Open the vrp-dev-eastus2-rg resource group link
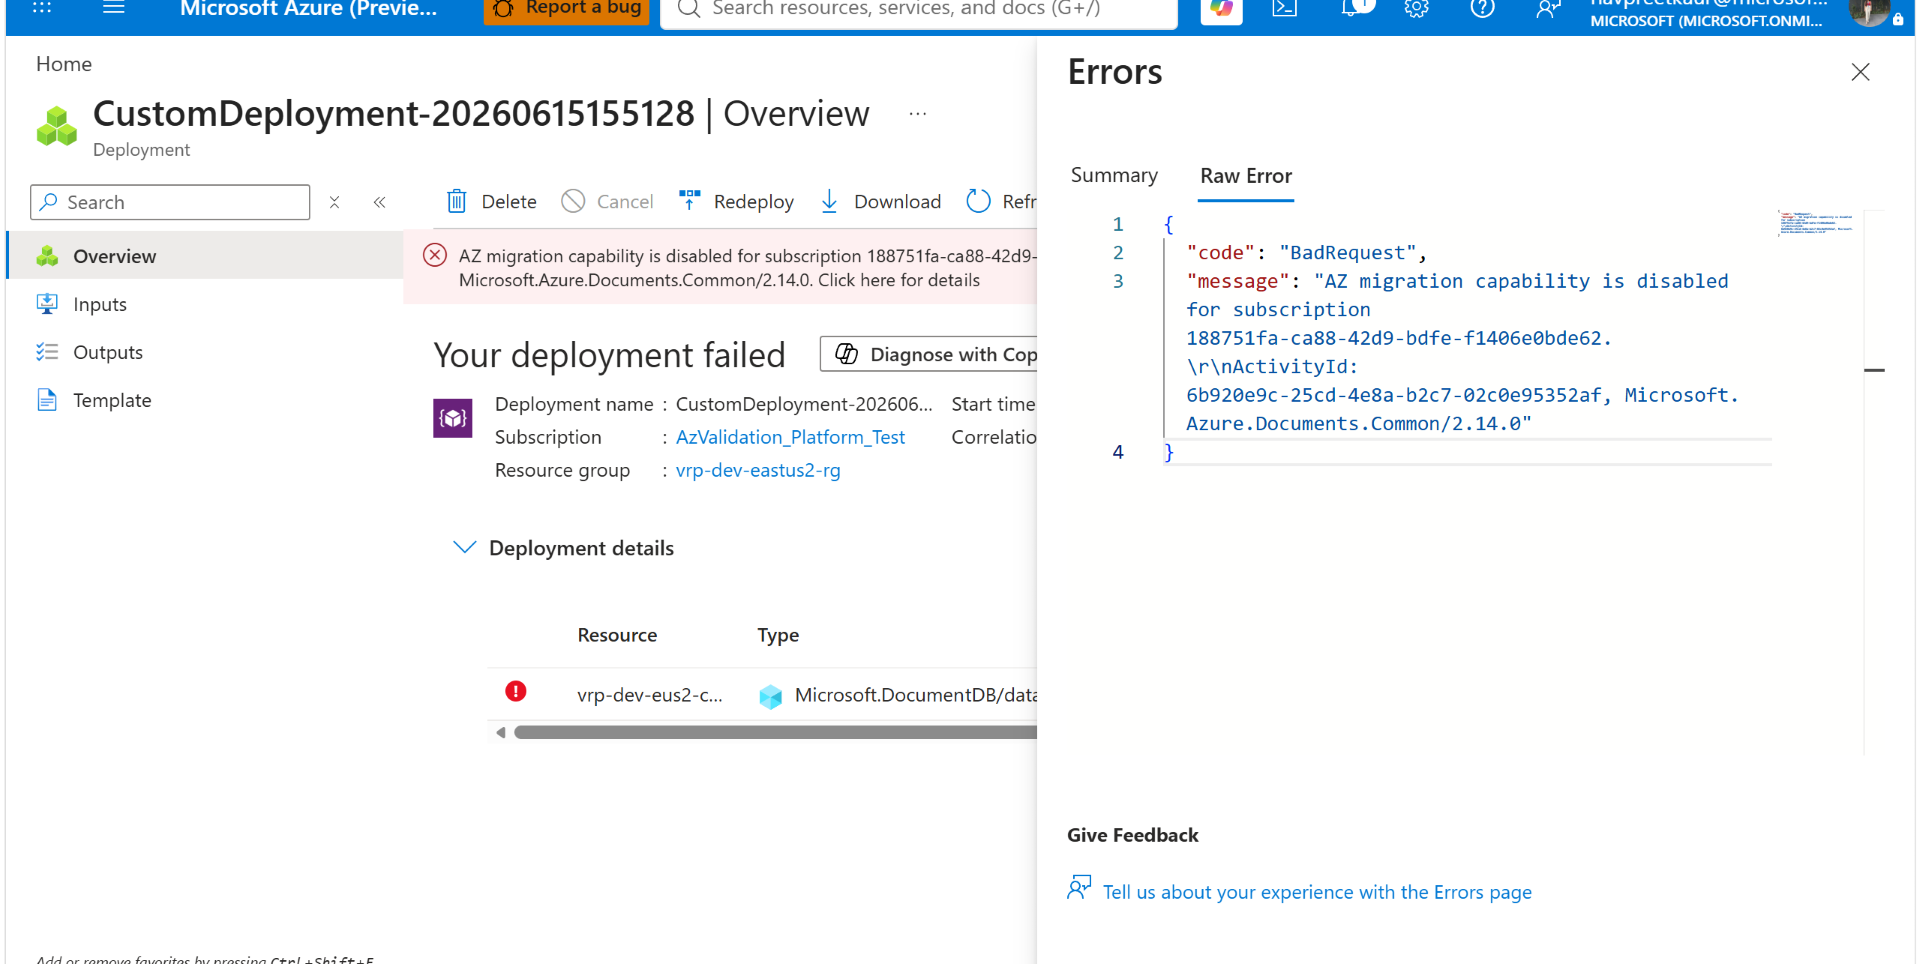1920x964 pixels. point(758,470)
